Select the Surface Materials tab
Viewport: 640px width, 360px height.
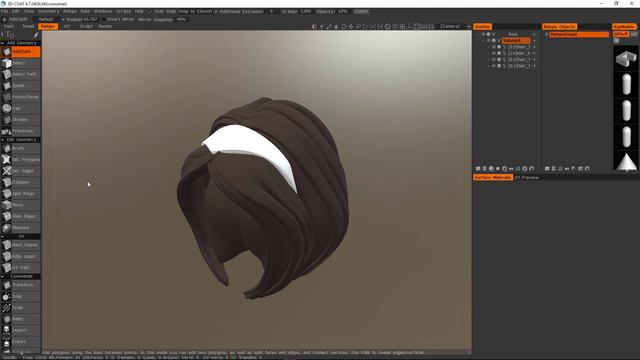pyautogui.click(x=493, y=178)
